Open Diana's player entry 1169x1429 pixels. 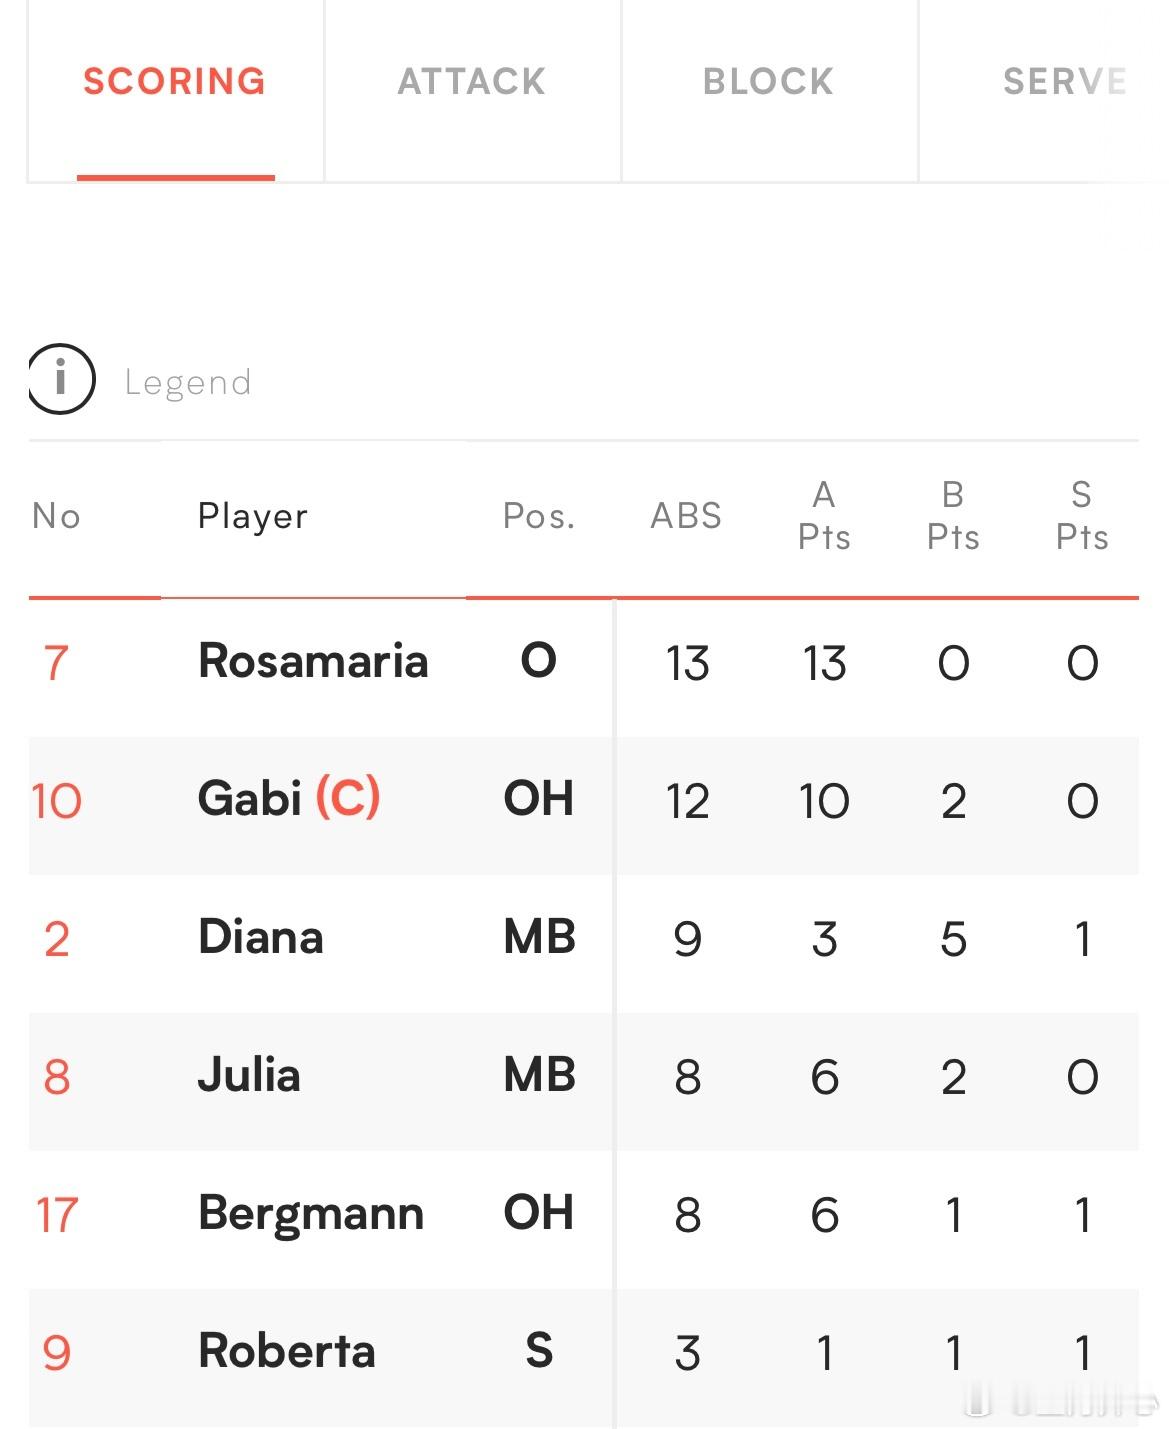pos(261,937)
